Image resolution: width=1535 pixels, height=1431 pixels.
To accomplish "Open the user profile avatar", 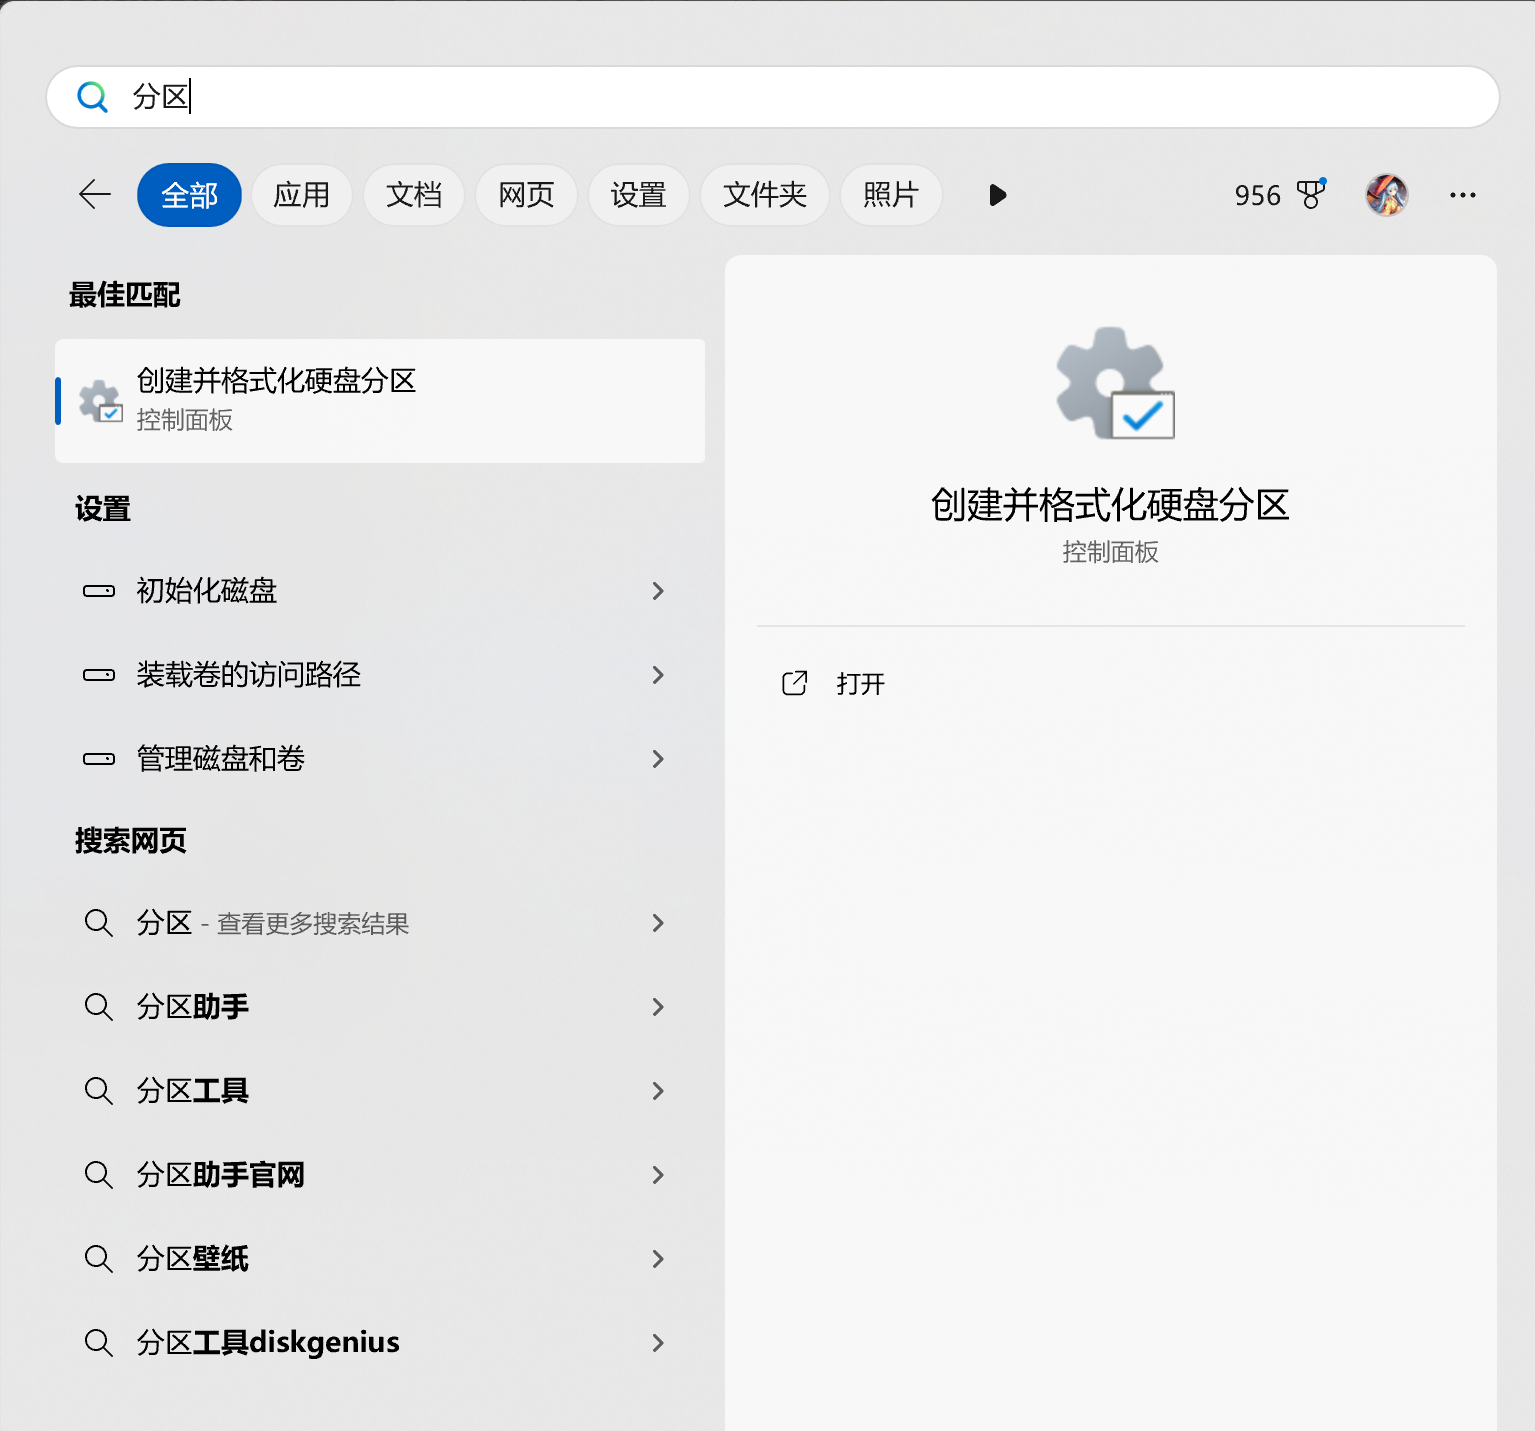I will pos(1387,194).
